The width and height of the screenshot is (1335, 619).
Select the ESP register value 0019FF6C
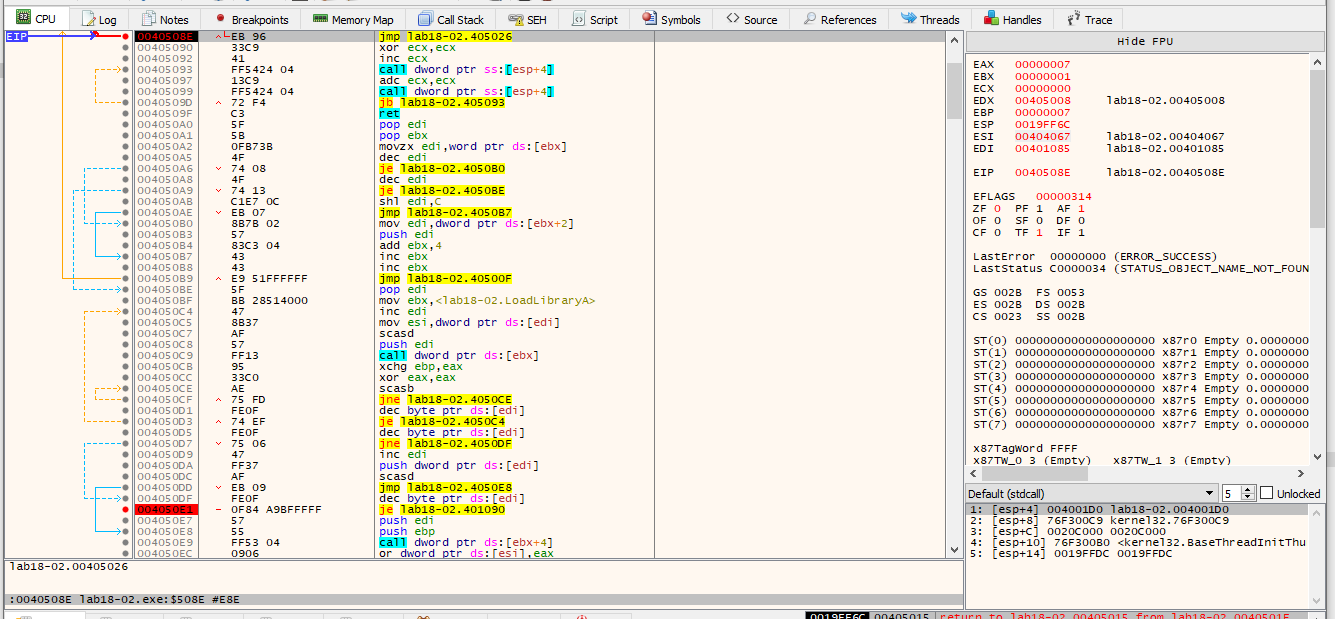[1043, 124]
